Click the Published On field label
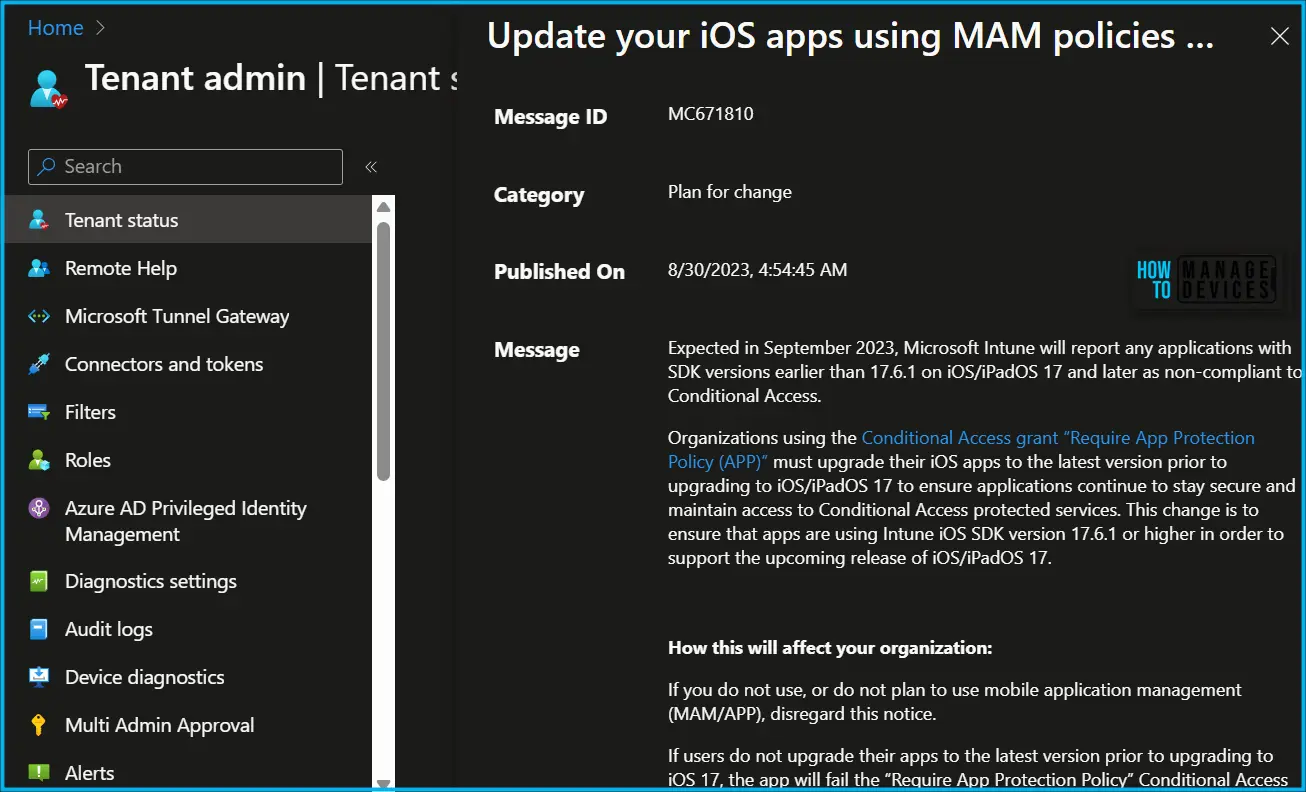 (559, 272)
